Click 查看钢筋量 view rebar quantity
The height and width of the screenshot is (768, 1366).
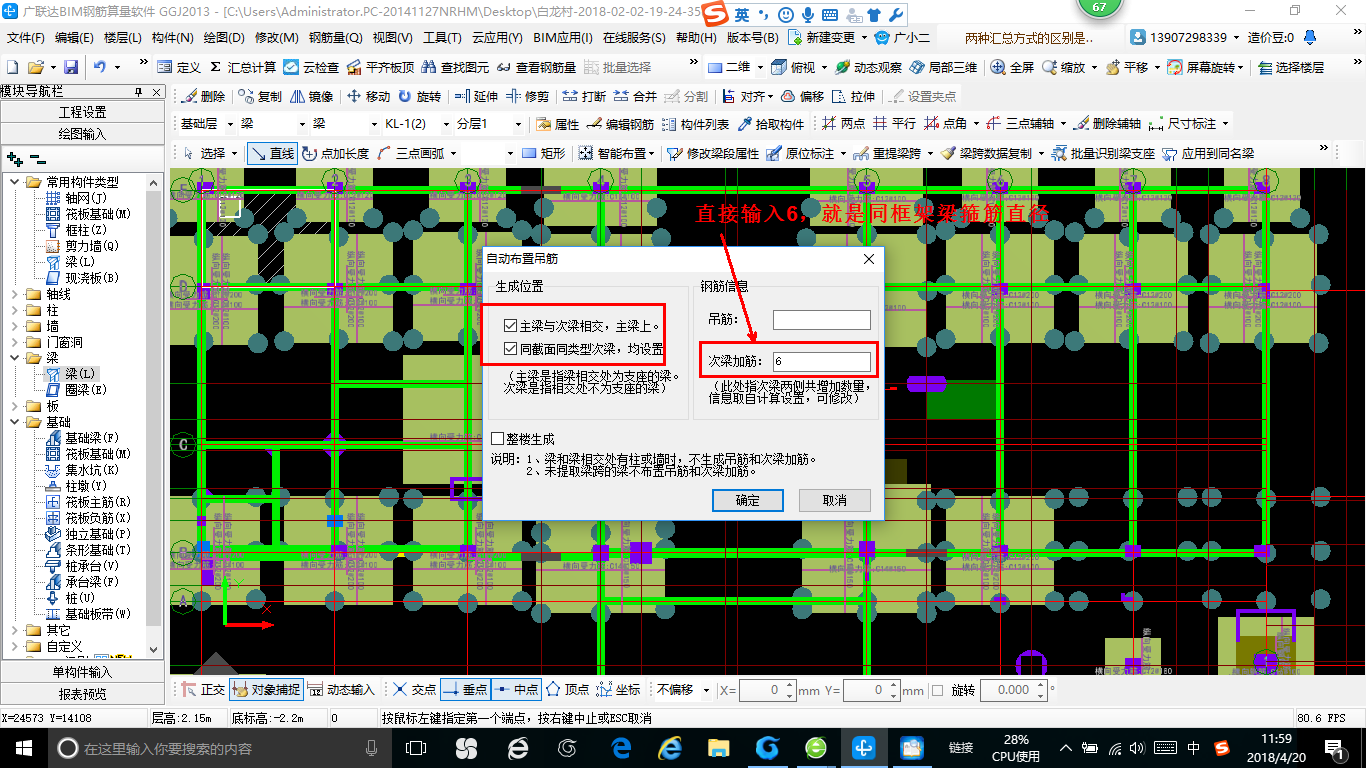pyautogui.click(x=536, y=67)
